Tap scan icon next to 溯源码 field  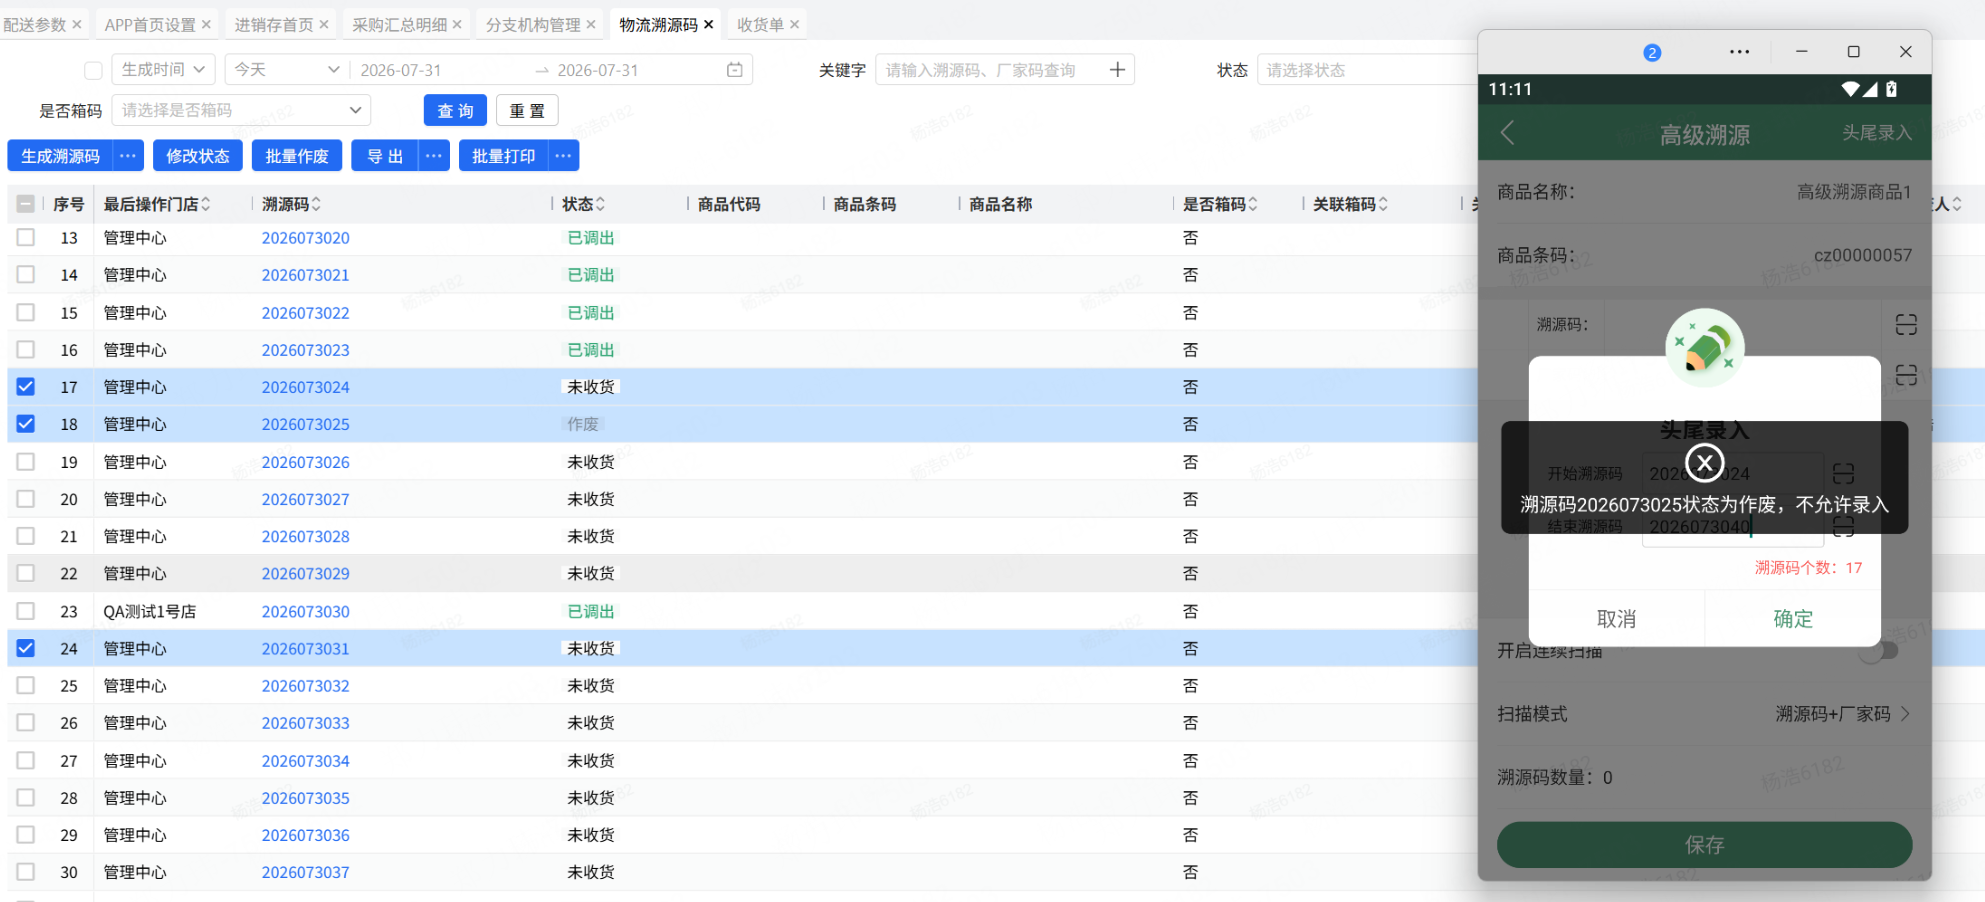click(x=1906, y=324)
